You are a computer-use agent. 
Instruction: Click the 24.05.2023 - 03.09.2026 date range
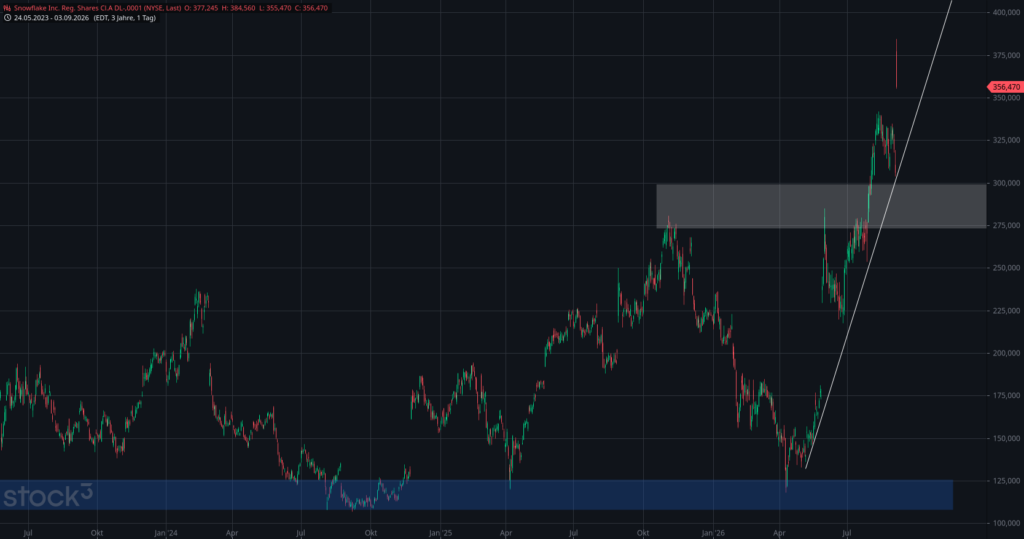tap(53, 18)
